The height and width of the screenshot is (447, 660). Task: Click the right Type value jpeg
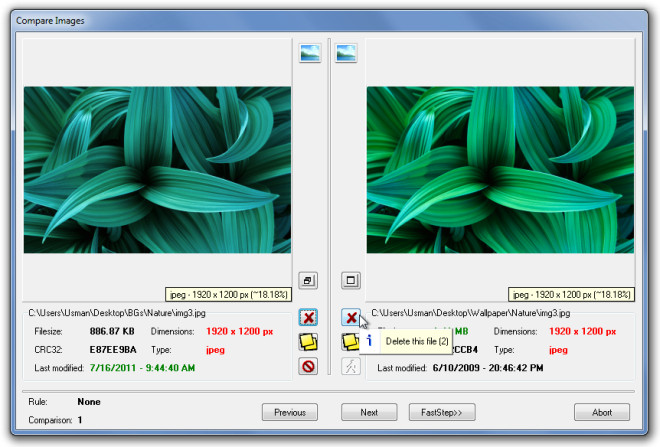[558, 350]
